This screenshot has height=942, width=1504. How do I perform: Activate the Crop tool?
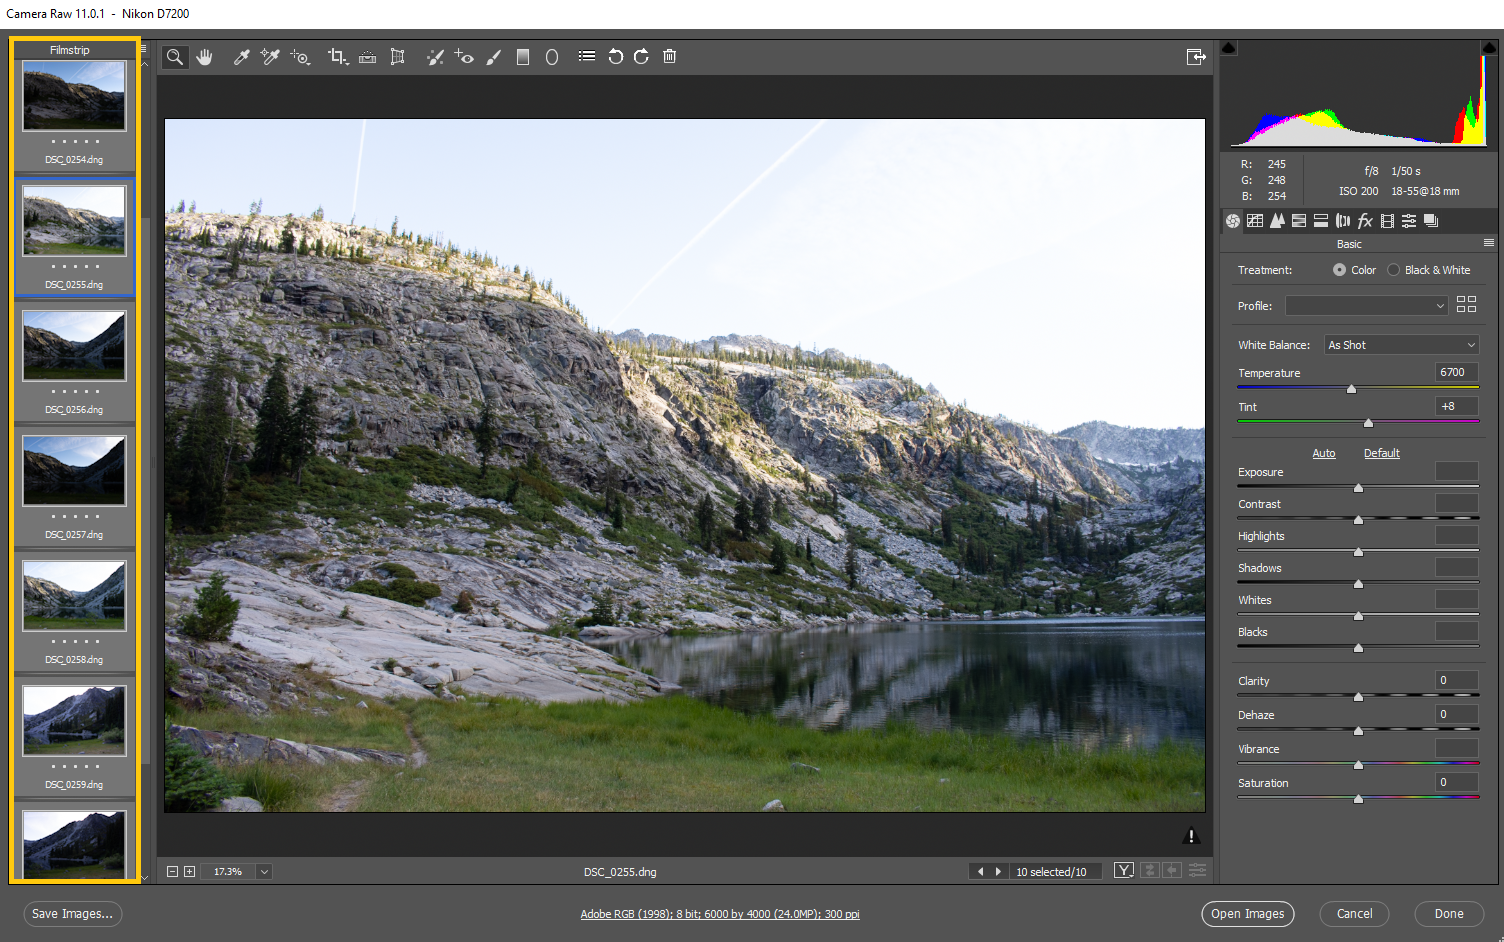(x=338, y=56)
